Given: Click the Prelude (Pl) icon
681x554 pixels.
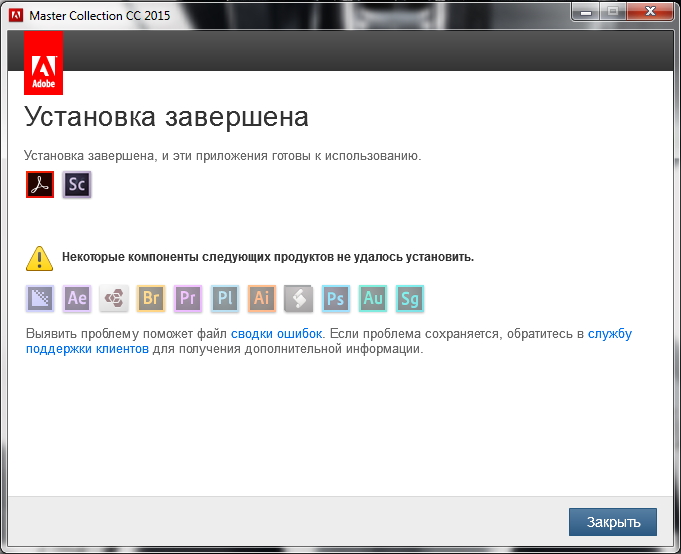Looking at the screenshot, I should tap(225, 298).
